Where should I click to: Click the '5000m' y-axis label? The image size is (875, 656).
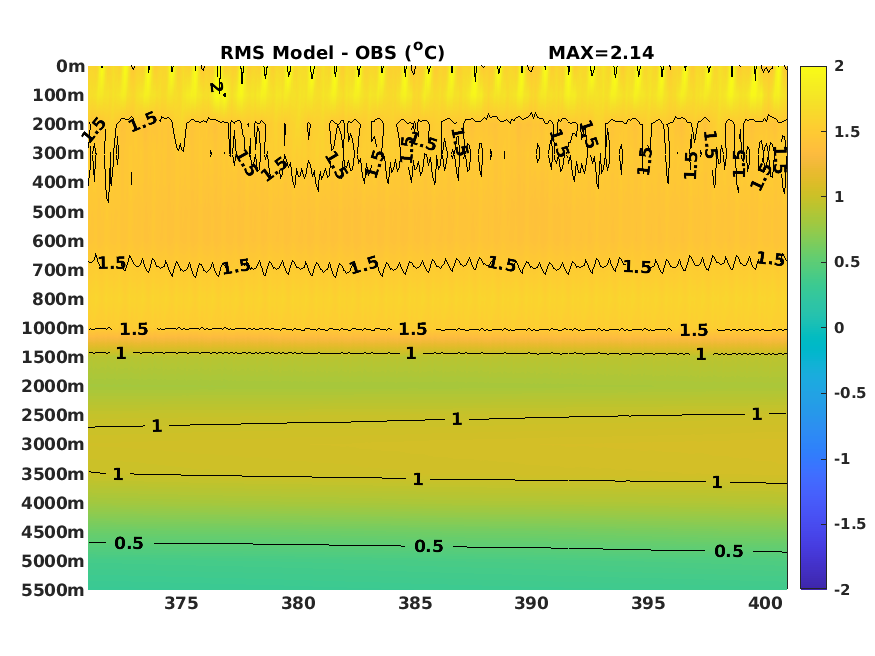tap(53, 561)
